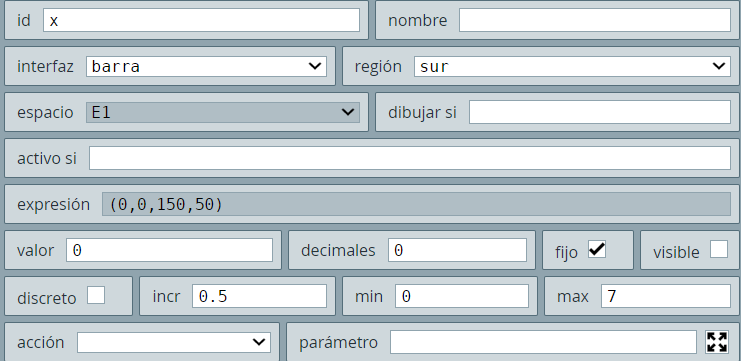Click the expresión label
Image resolution: width=741 pixels, height=361 pixels.
(x=53, y=205)
